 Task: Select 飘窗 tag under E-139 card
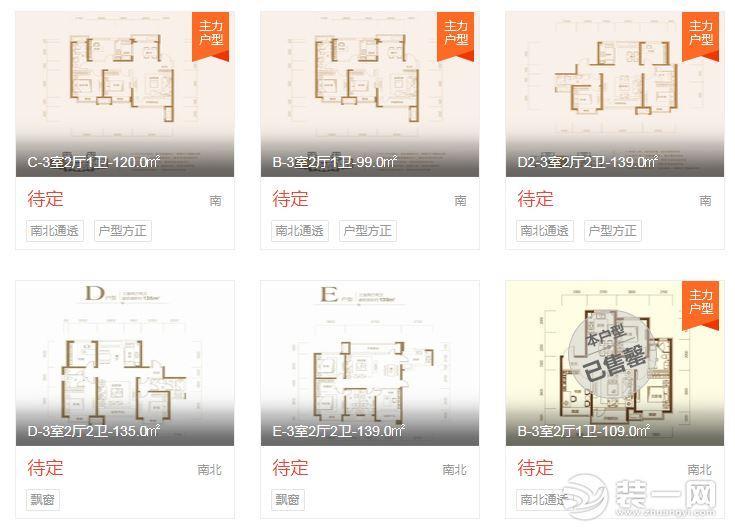click(x=288, y=500)
